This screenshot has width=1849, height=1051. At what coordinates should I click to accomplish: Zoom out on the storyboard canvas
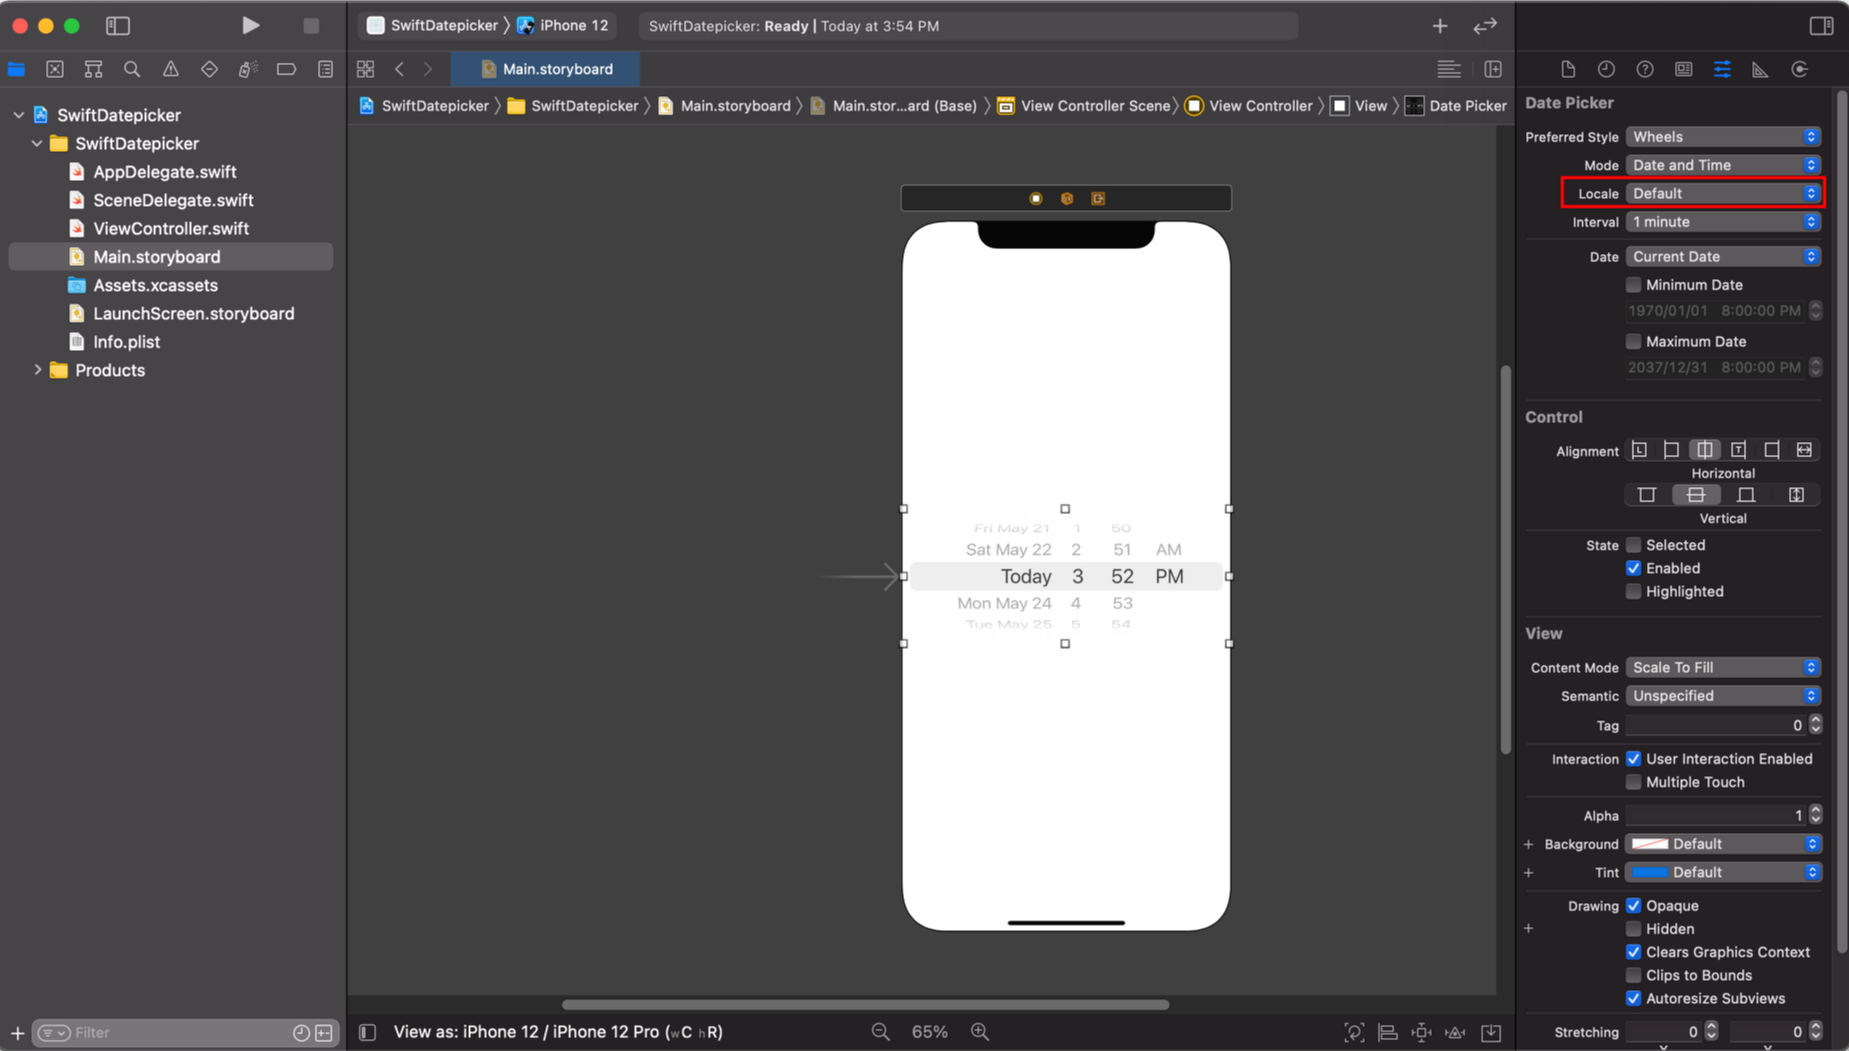point(881,1032)
